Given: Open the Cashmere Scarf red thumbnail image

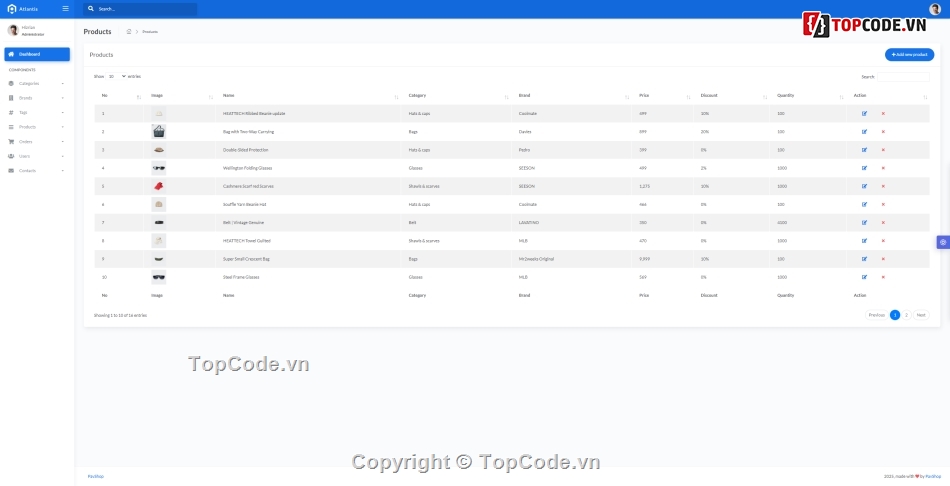Looking at the screenshot, I should click(159, 186).
